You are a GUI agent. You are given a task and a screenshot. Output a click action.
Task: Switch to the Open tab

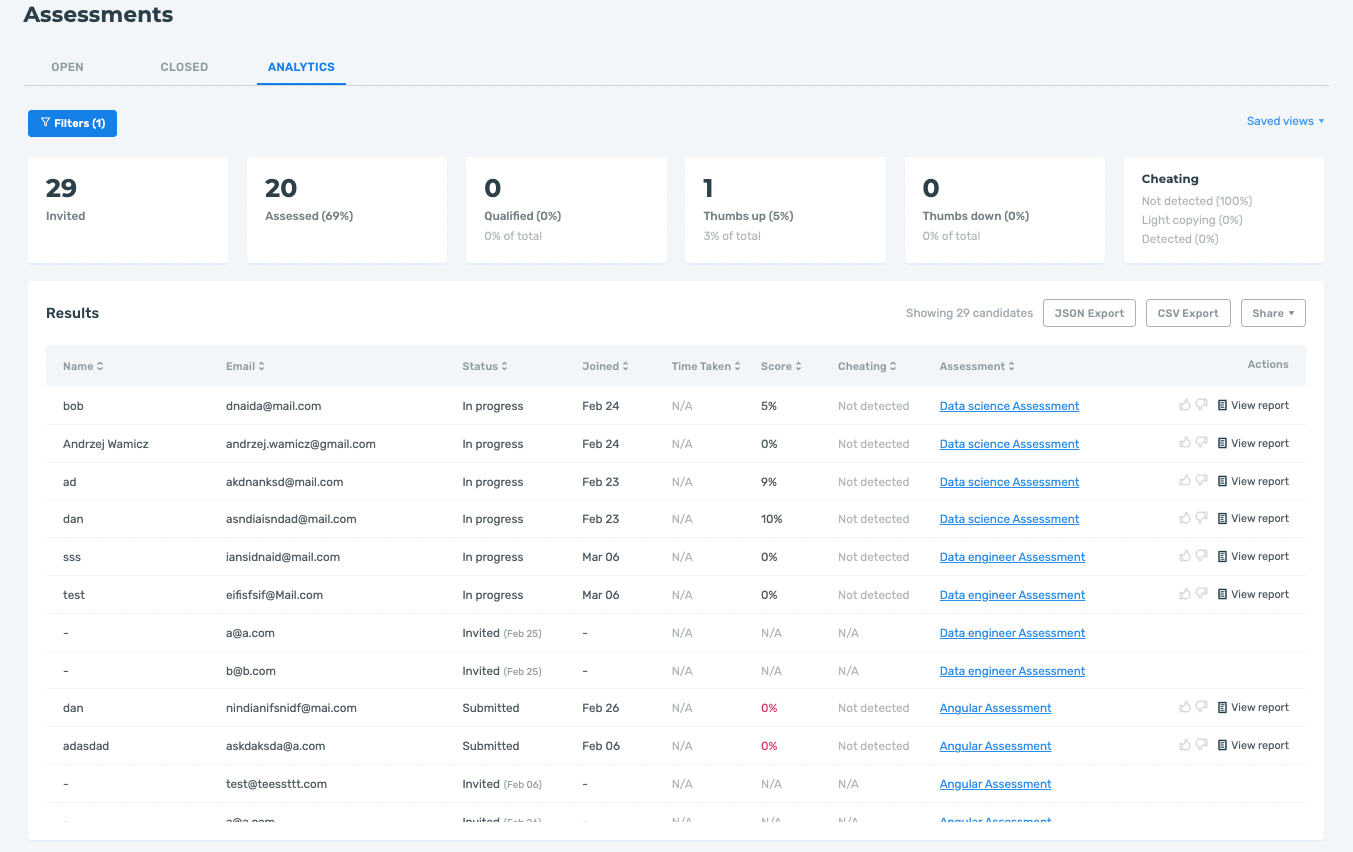[67, 67]
